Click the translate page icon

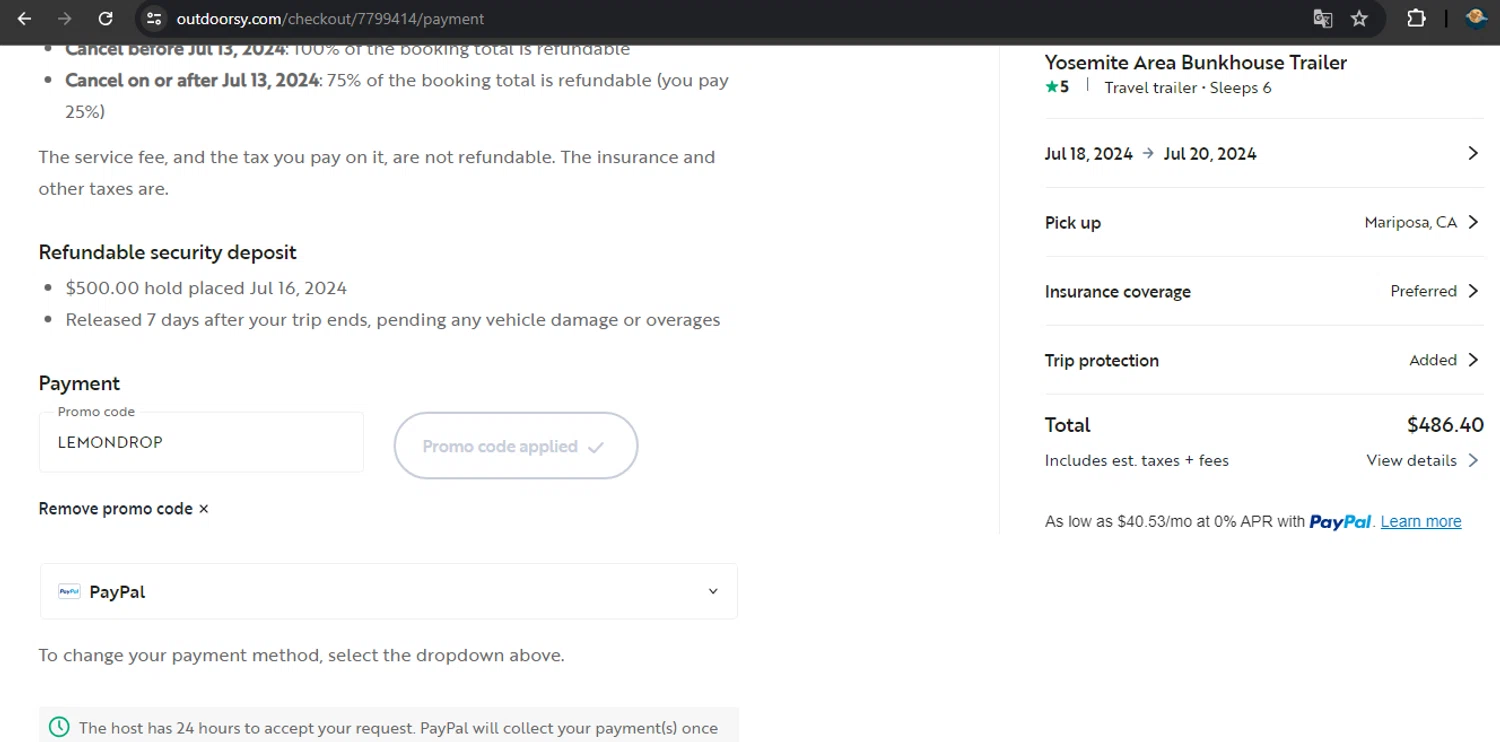(x=1323, y=19)
